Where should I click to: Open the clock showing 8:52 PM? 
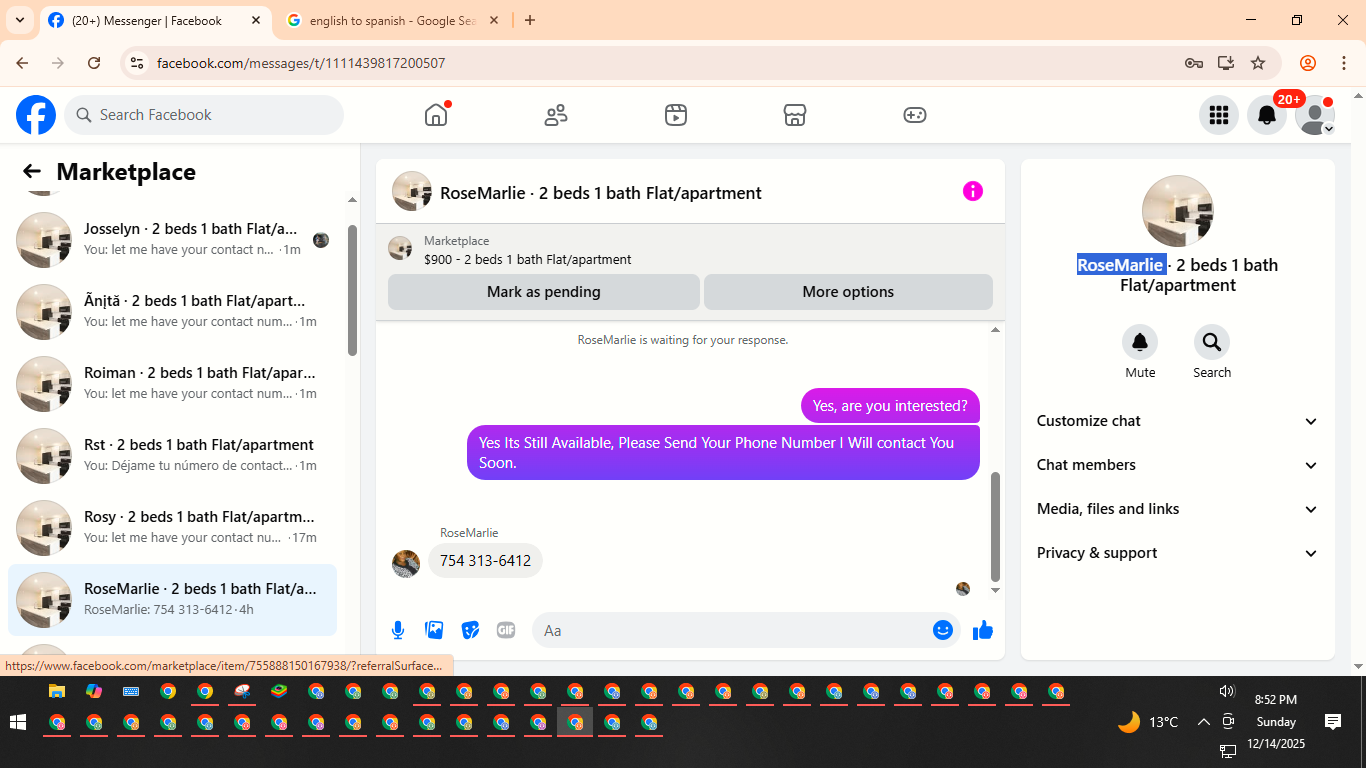[x=1276, y=700]
